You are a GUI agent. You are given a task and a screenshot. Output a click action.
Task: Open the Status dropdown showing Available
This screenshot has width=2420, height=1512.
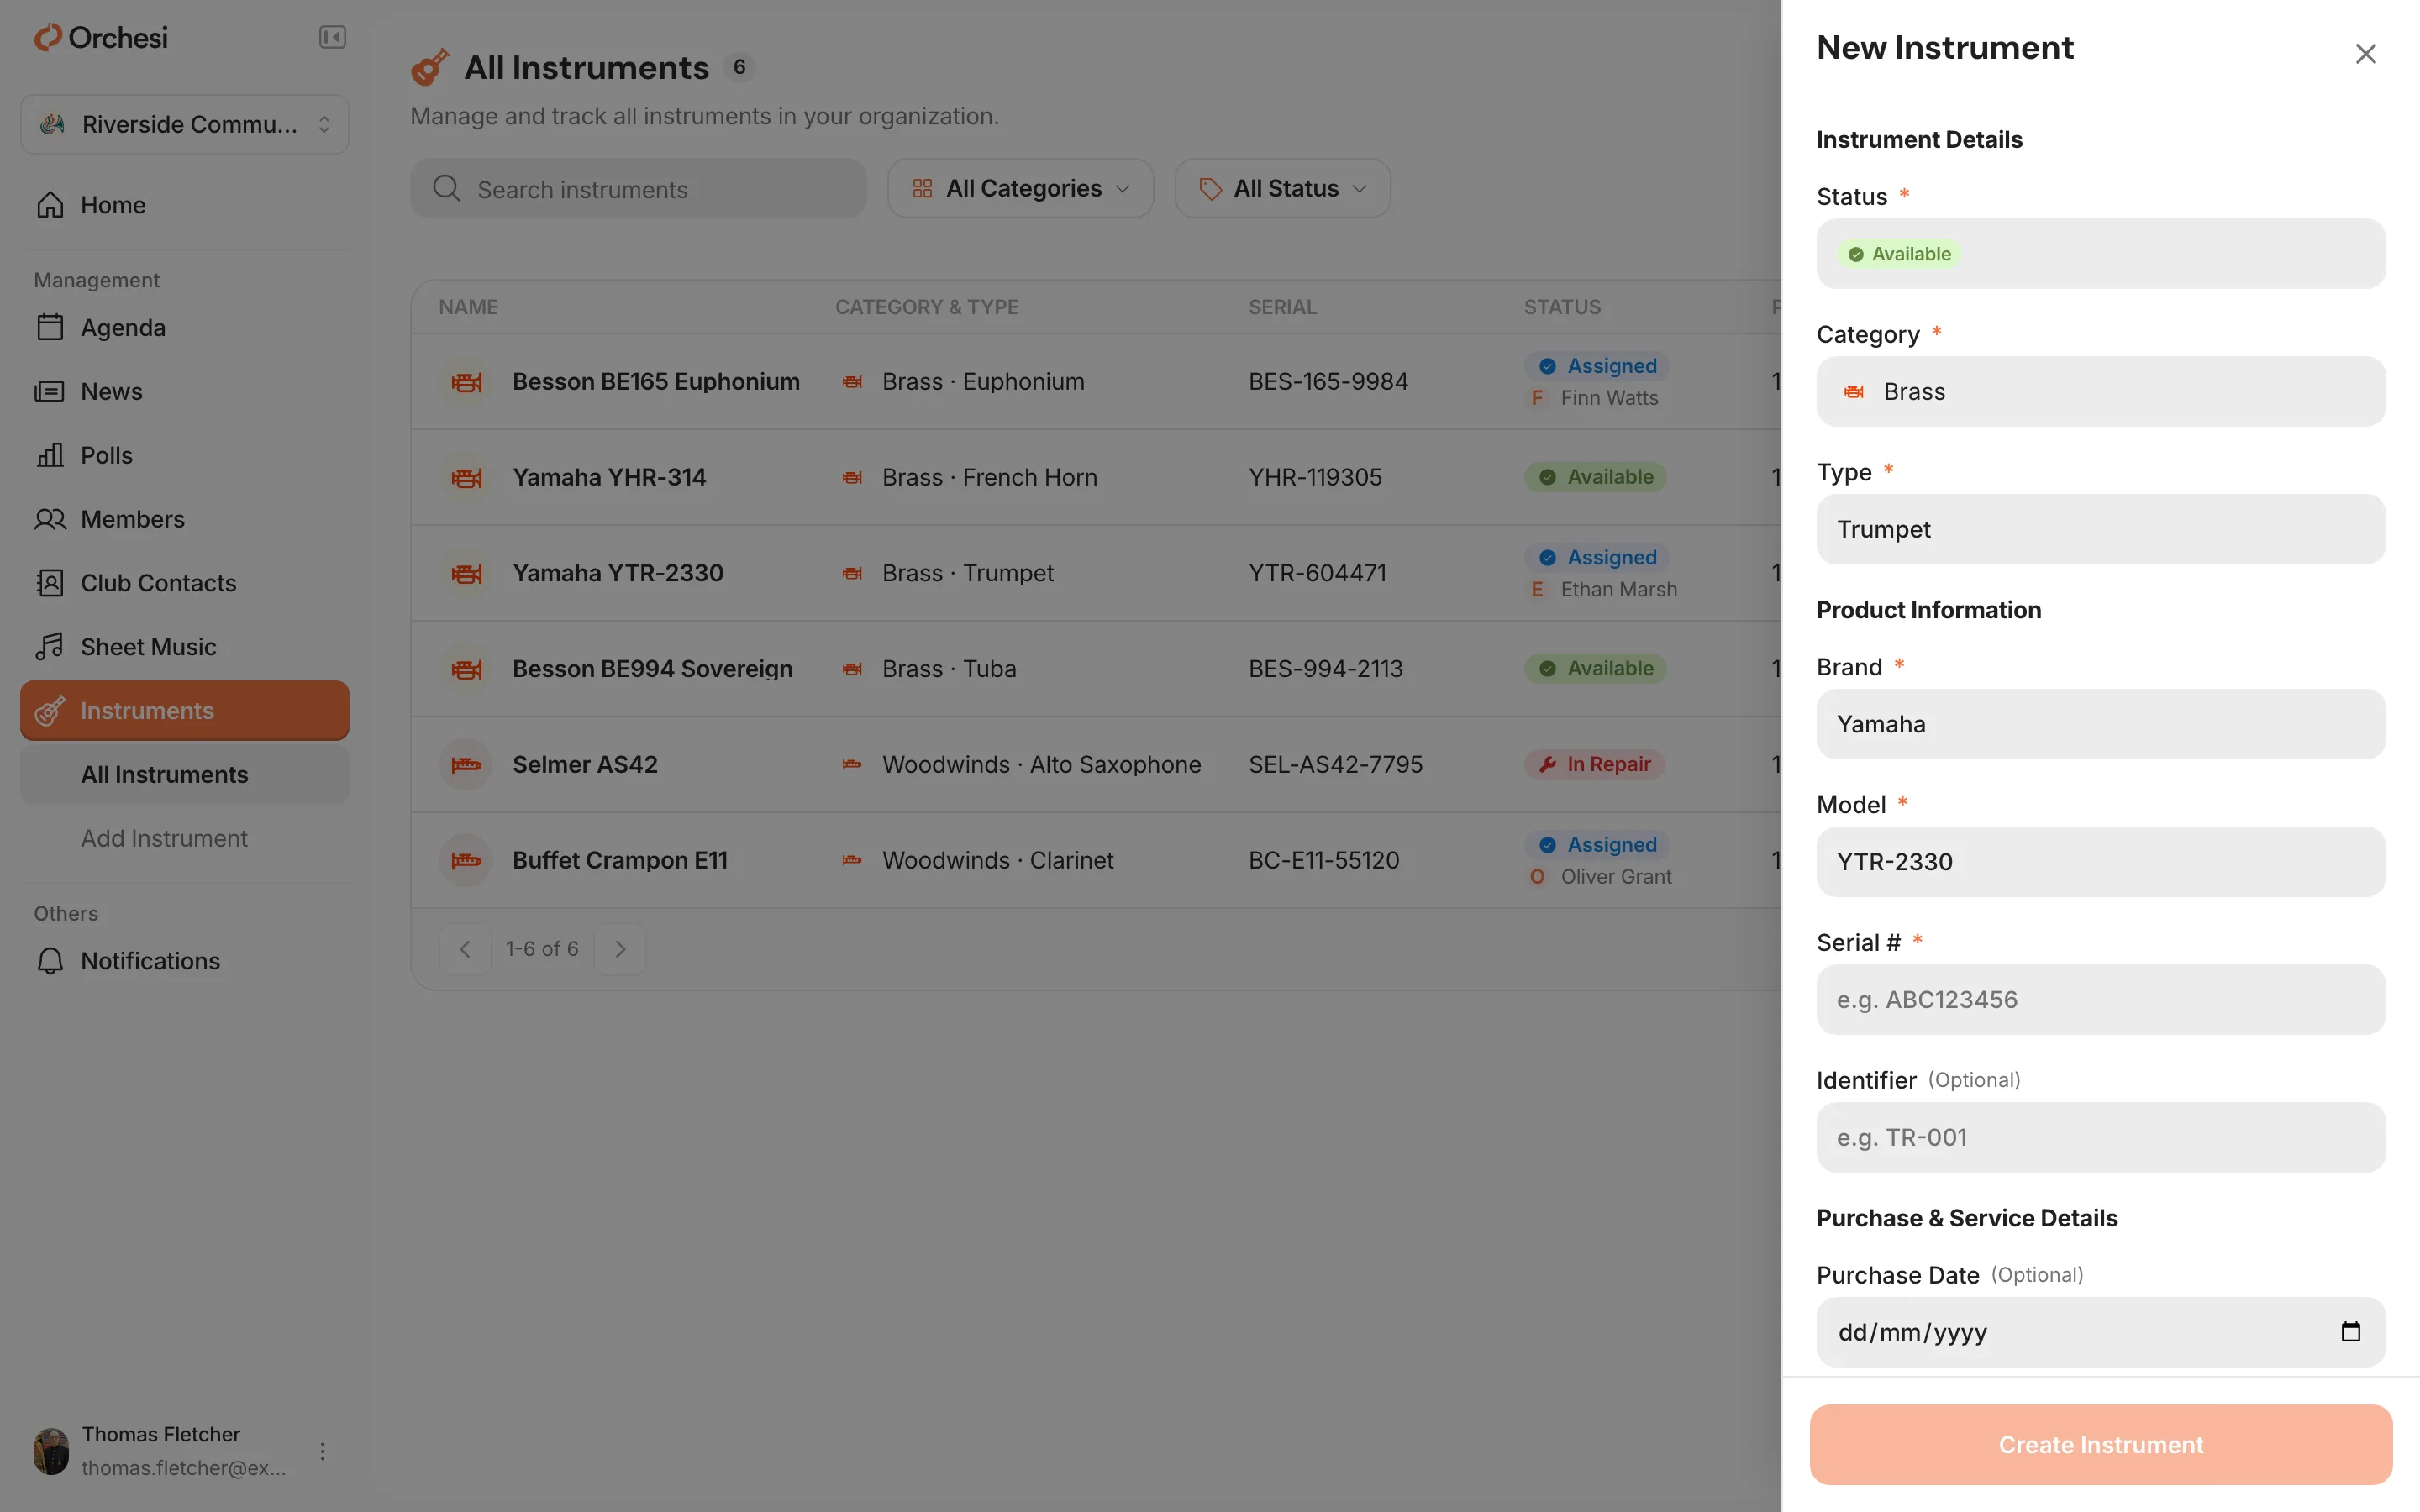(x=2101, y=254)
